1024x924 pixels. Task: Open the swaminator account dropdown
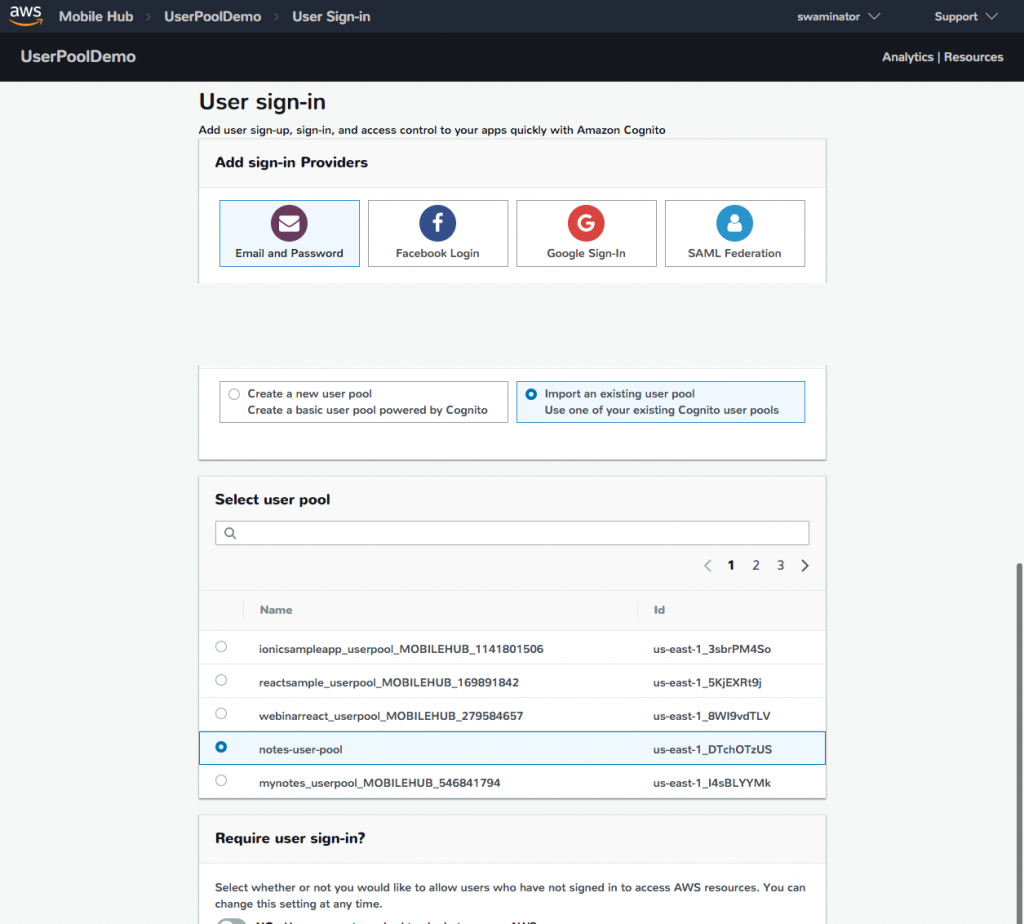tap(839, 16)
